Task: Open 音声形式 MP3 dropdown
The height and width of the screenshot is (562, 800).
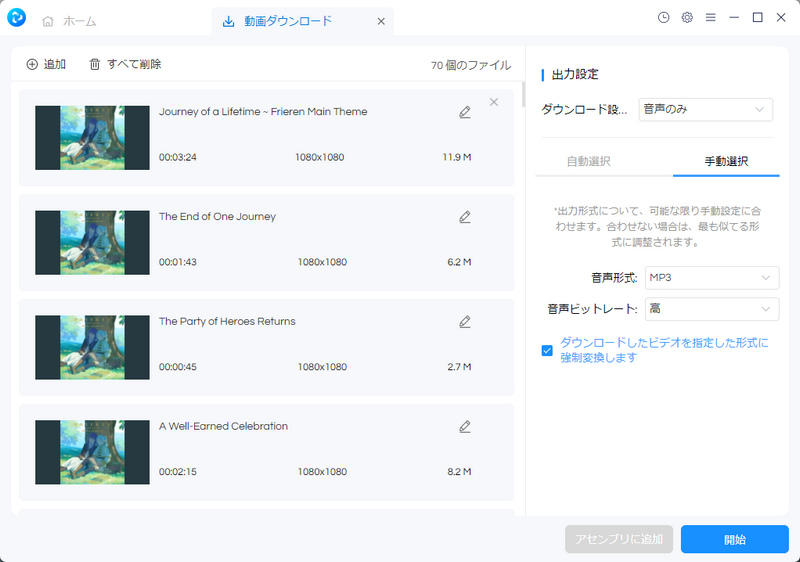Action: 712,278
